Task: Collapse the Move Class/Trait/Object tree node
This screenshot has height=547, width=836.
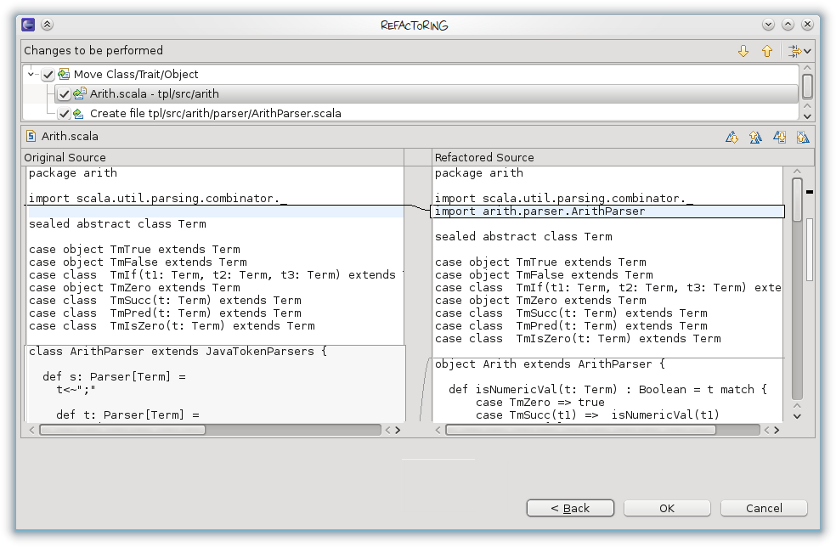Action: click(x=31, y=74)
